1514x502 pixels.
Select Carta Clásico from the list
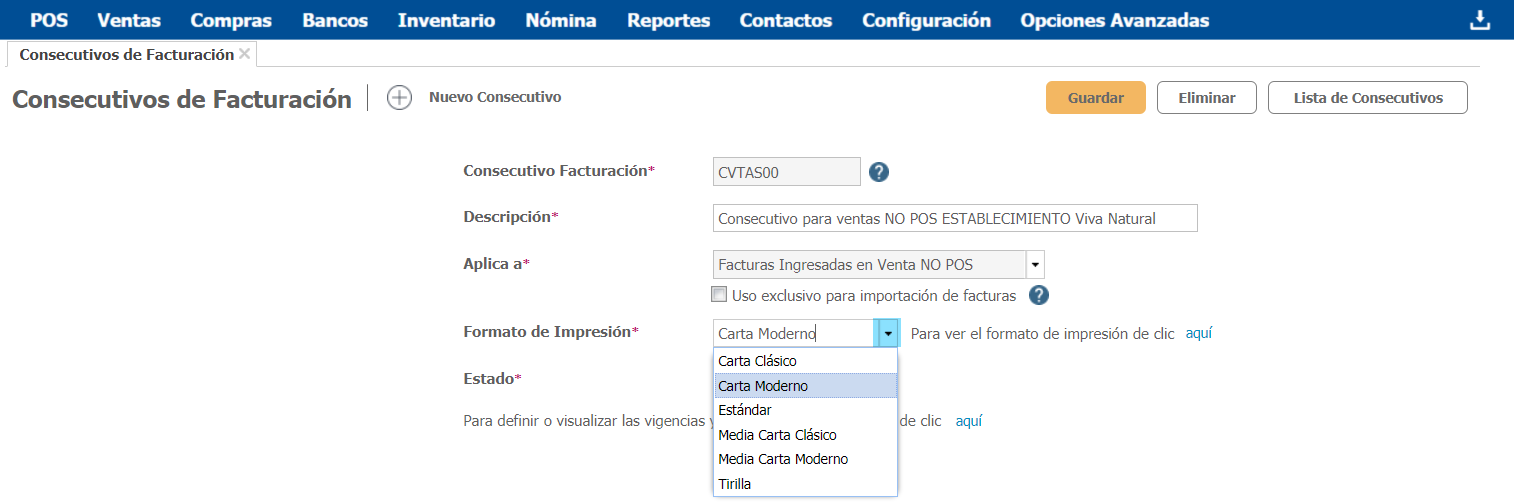click(757, 361)
